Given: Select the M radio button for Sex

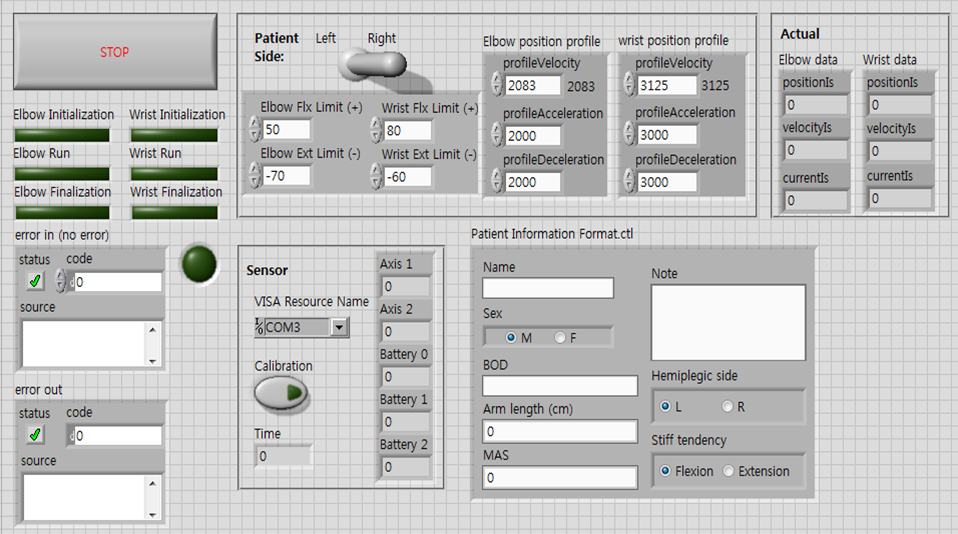Looking at the screenshot, I should point(511,338).
